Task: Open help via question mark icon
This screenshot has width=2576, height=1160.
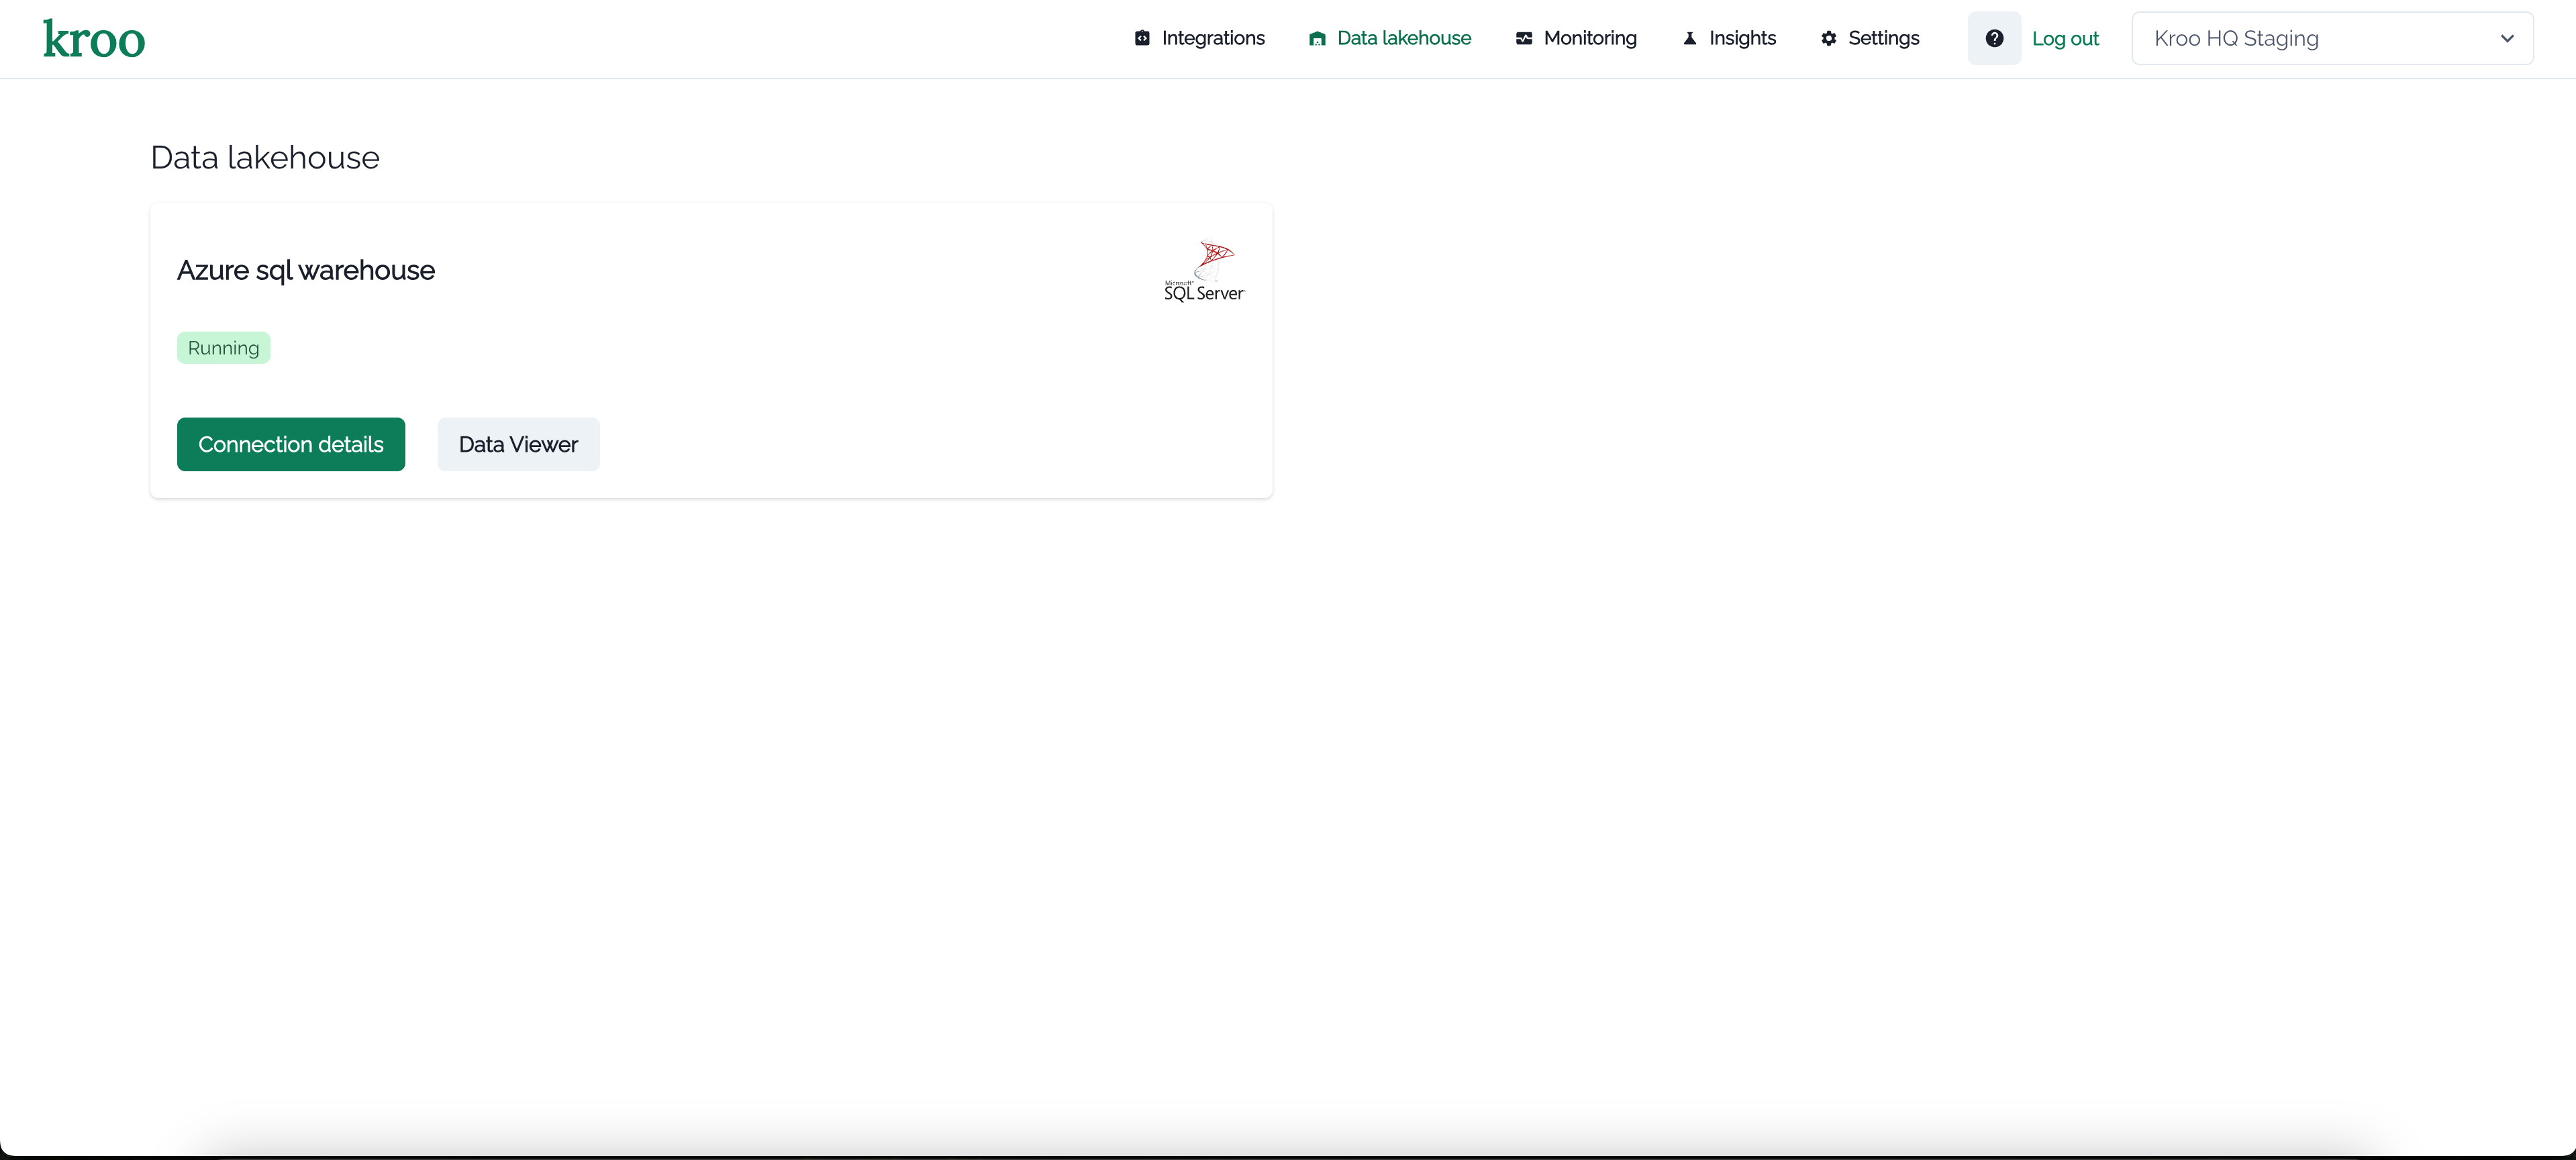Action: tap(1994, 38)
